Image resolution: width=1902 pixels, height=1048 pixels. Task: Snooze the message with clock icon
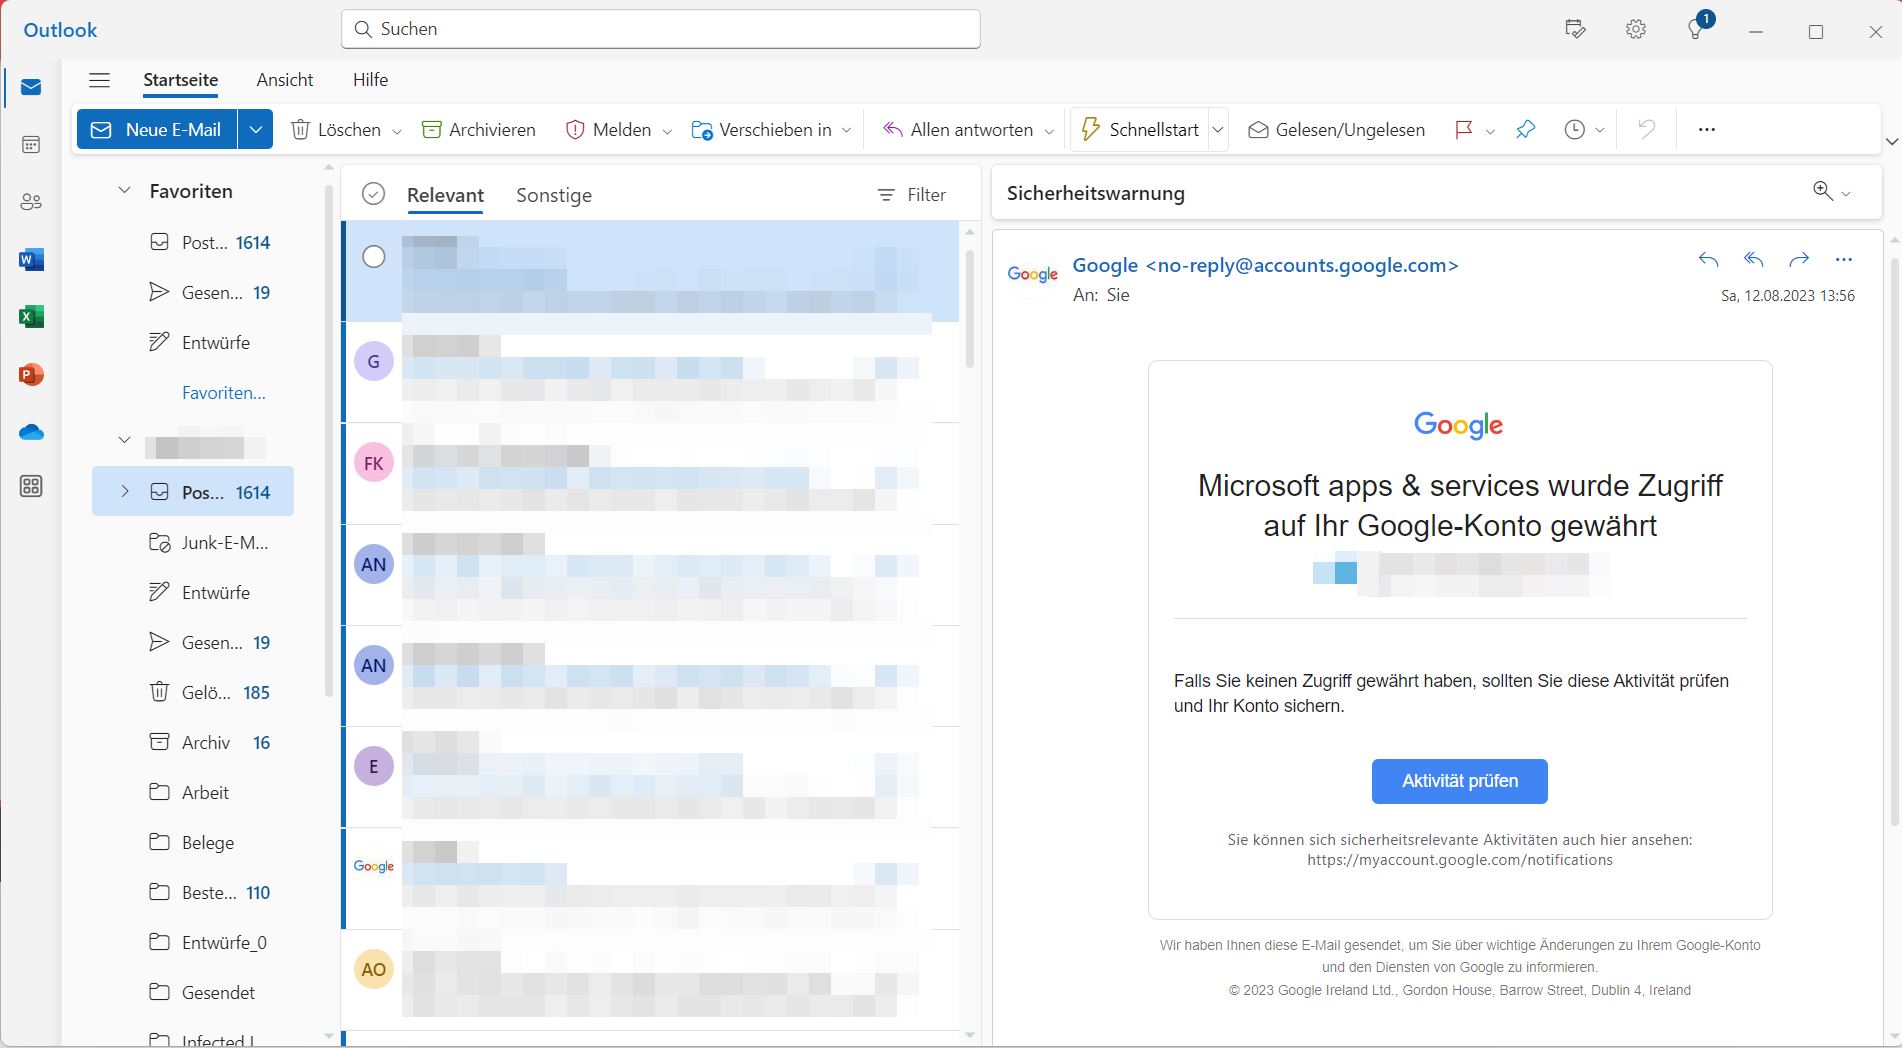pos(1574,130)
